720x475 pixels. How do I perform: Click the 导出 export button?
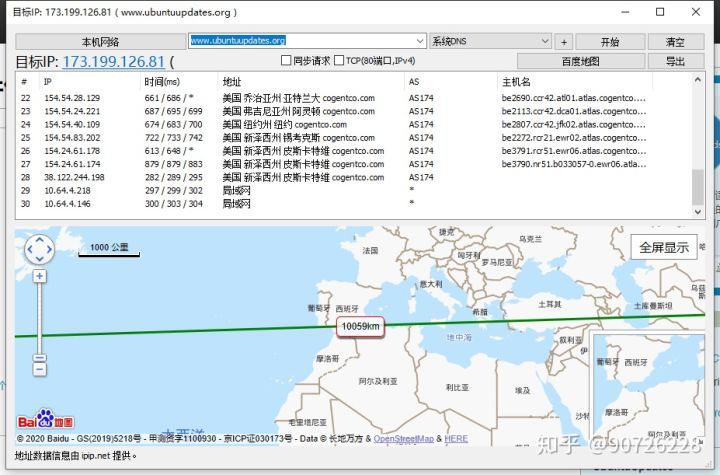point(675,61)
